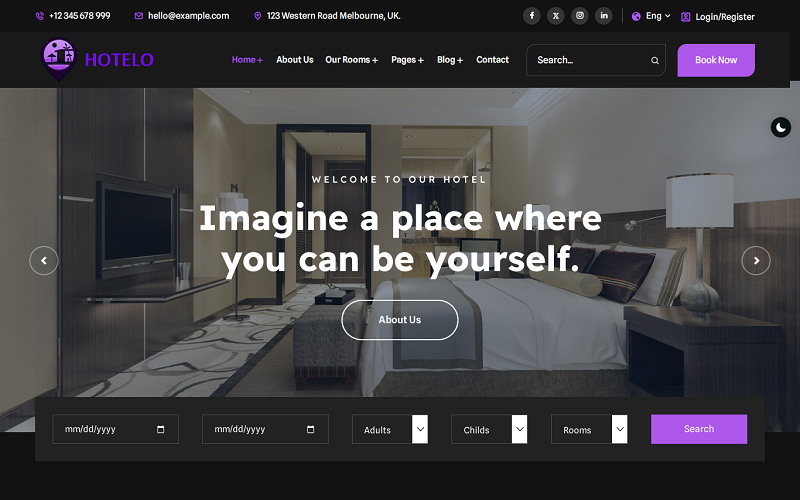Open the Our Rooms menu
This screenshot has height=500, width=800.
tap(351, 60)
